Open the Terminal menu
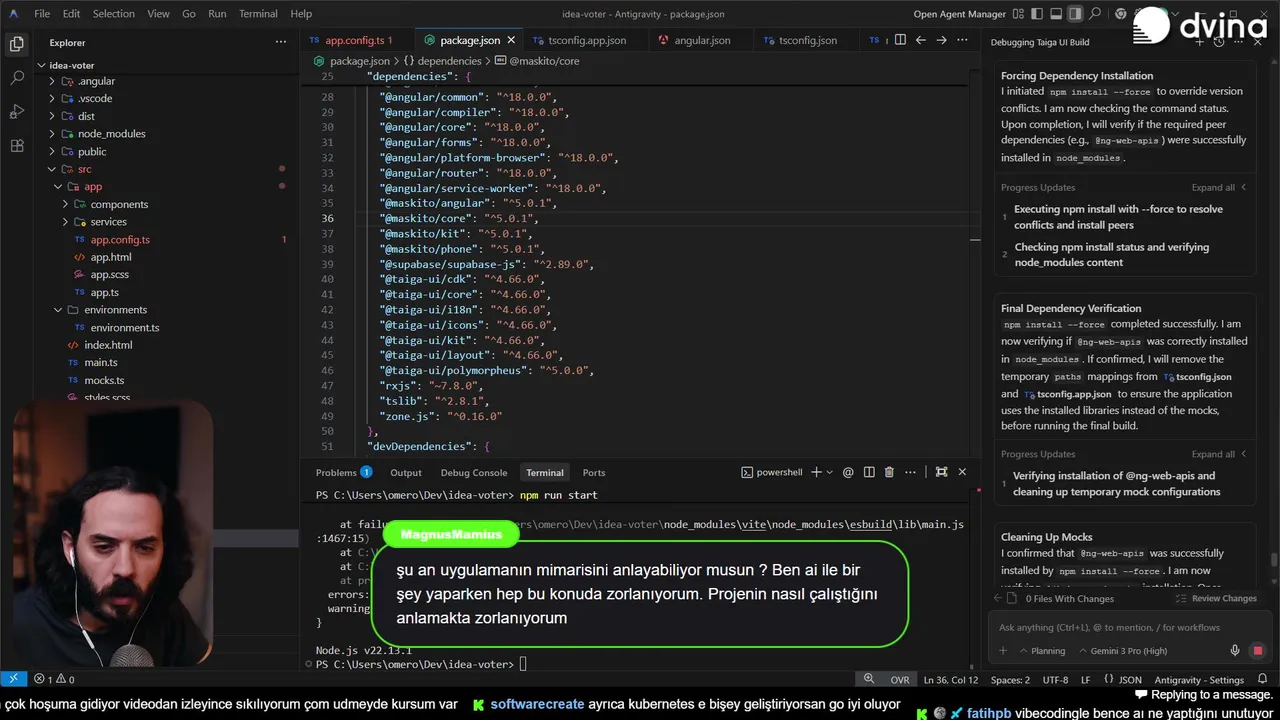 point(258,14)
